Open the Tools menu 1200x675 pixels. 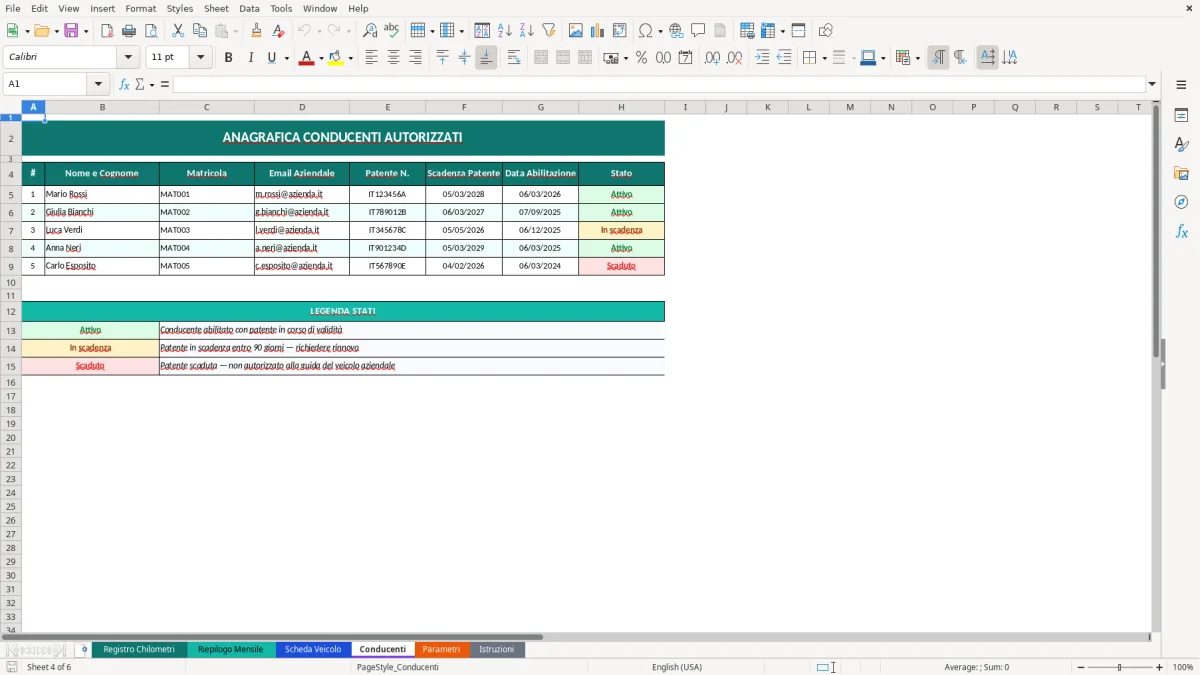281,8
